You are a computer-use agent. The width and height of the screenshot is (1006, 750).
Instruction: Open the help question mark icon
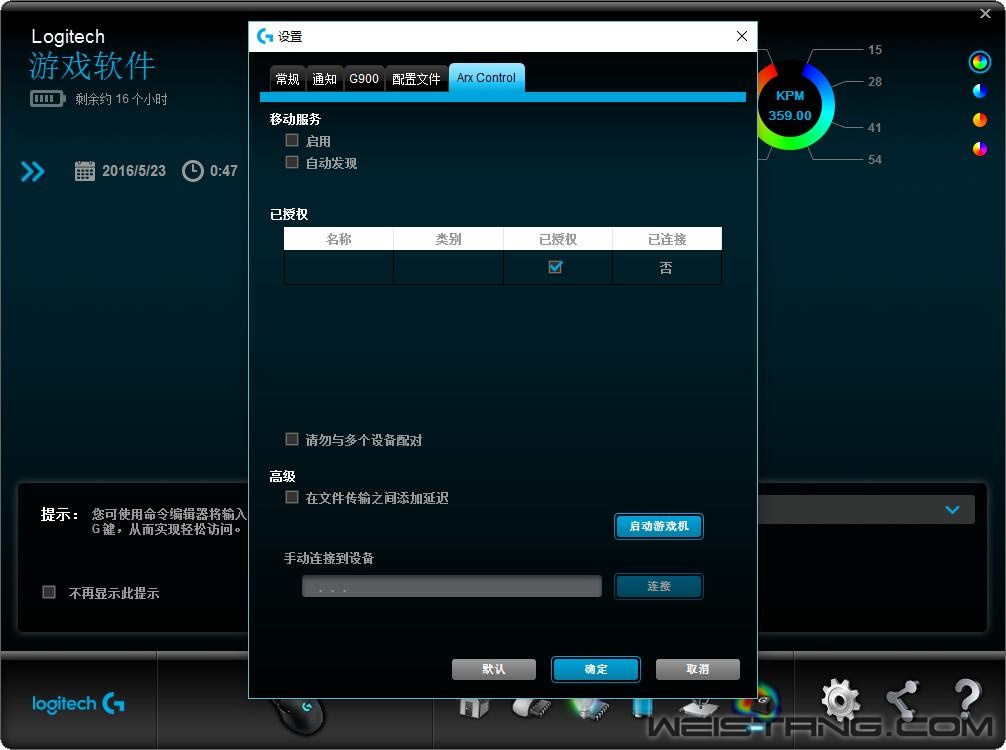click(967, 698)
